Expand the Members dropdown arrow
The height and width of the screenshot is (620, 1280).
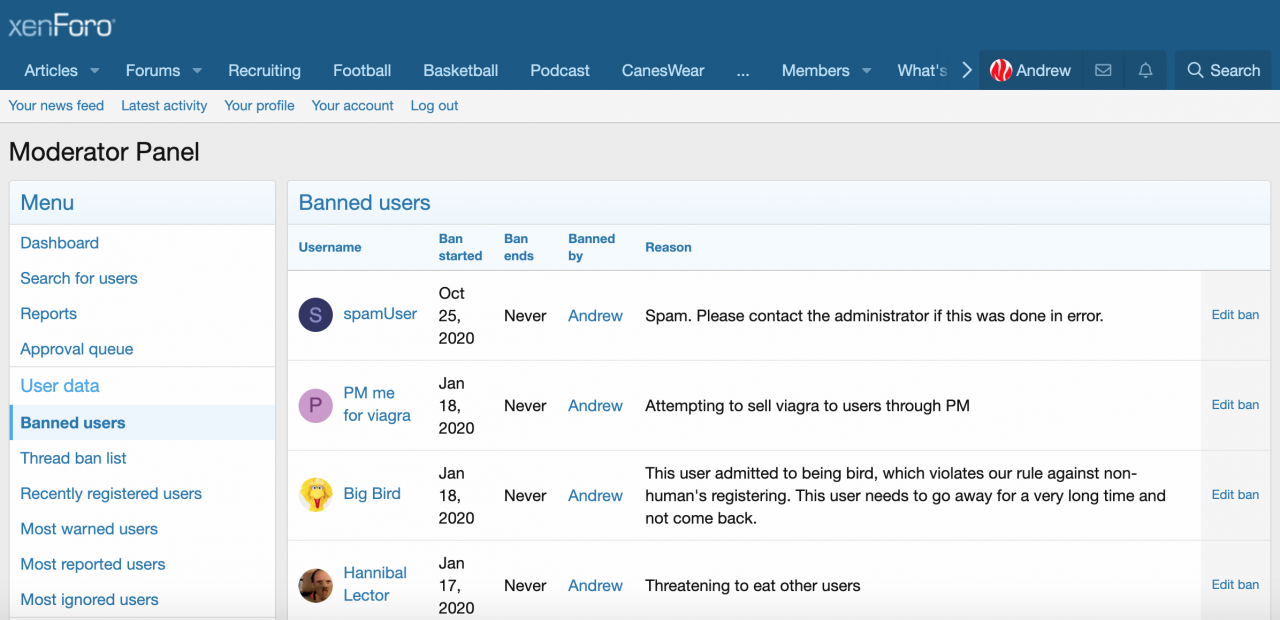click(866, 71)
